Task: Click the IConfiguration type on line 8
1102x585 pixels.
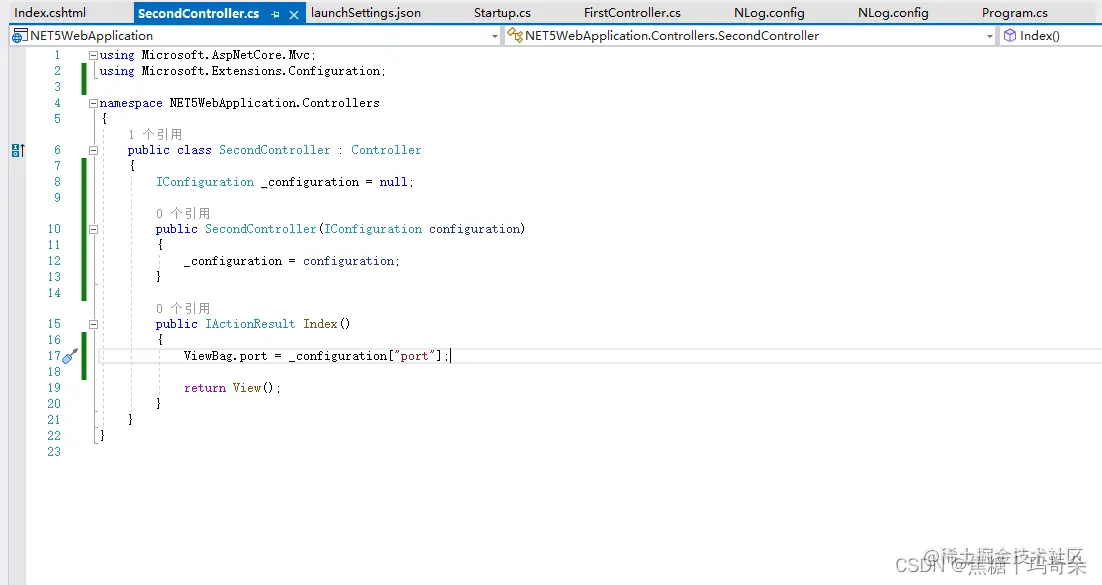Action: 205,181
